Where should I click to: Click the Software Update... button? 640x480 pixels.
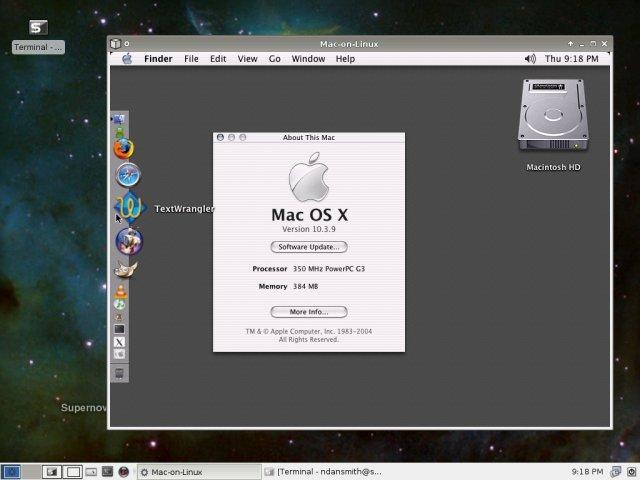coord(308,246)
